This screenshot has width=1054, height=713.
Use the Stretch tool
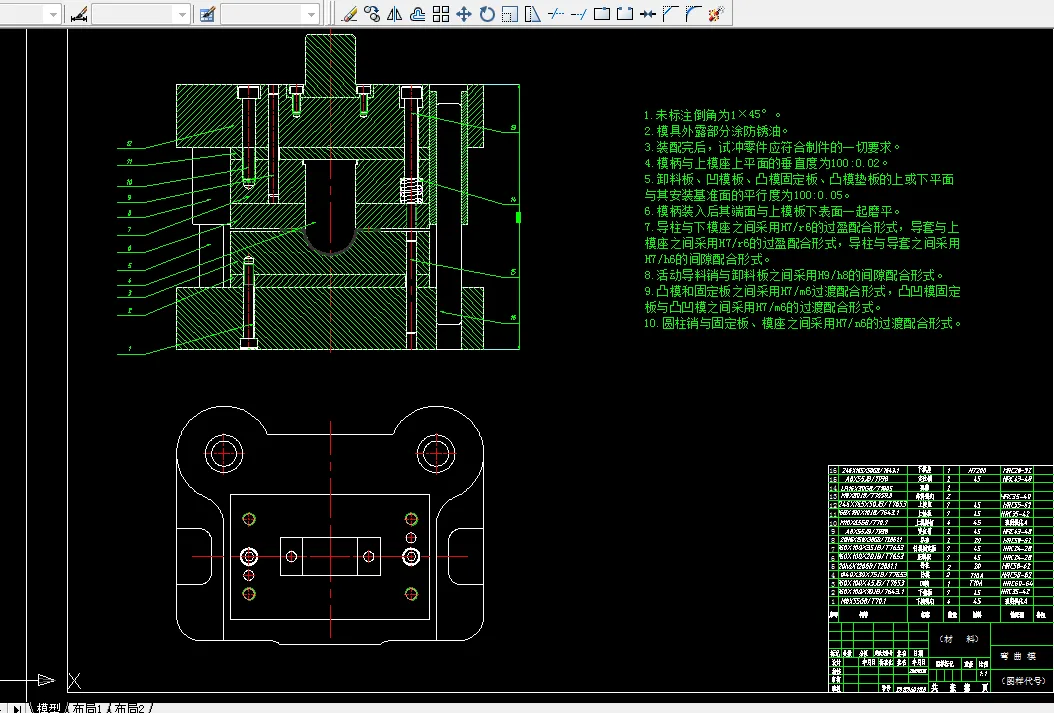[x=533, y=14]
